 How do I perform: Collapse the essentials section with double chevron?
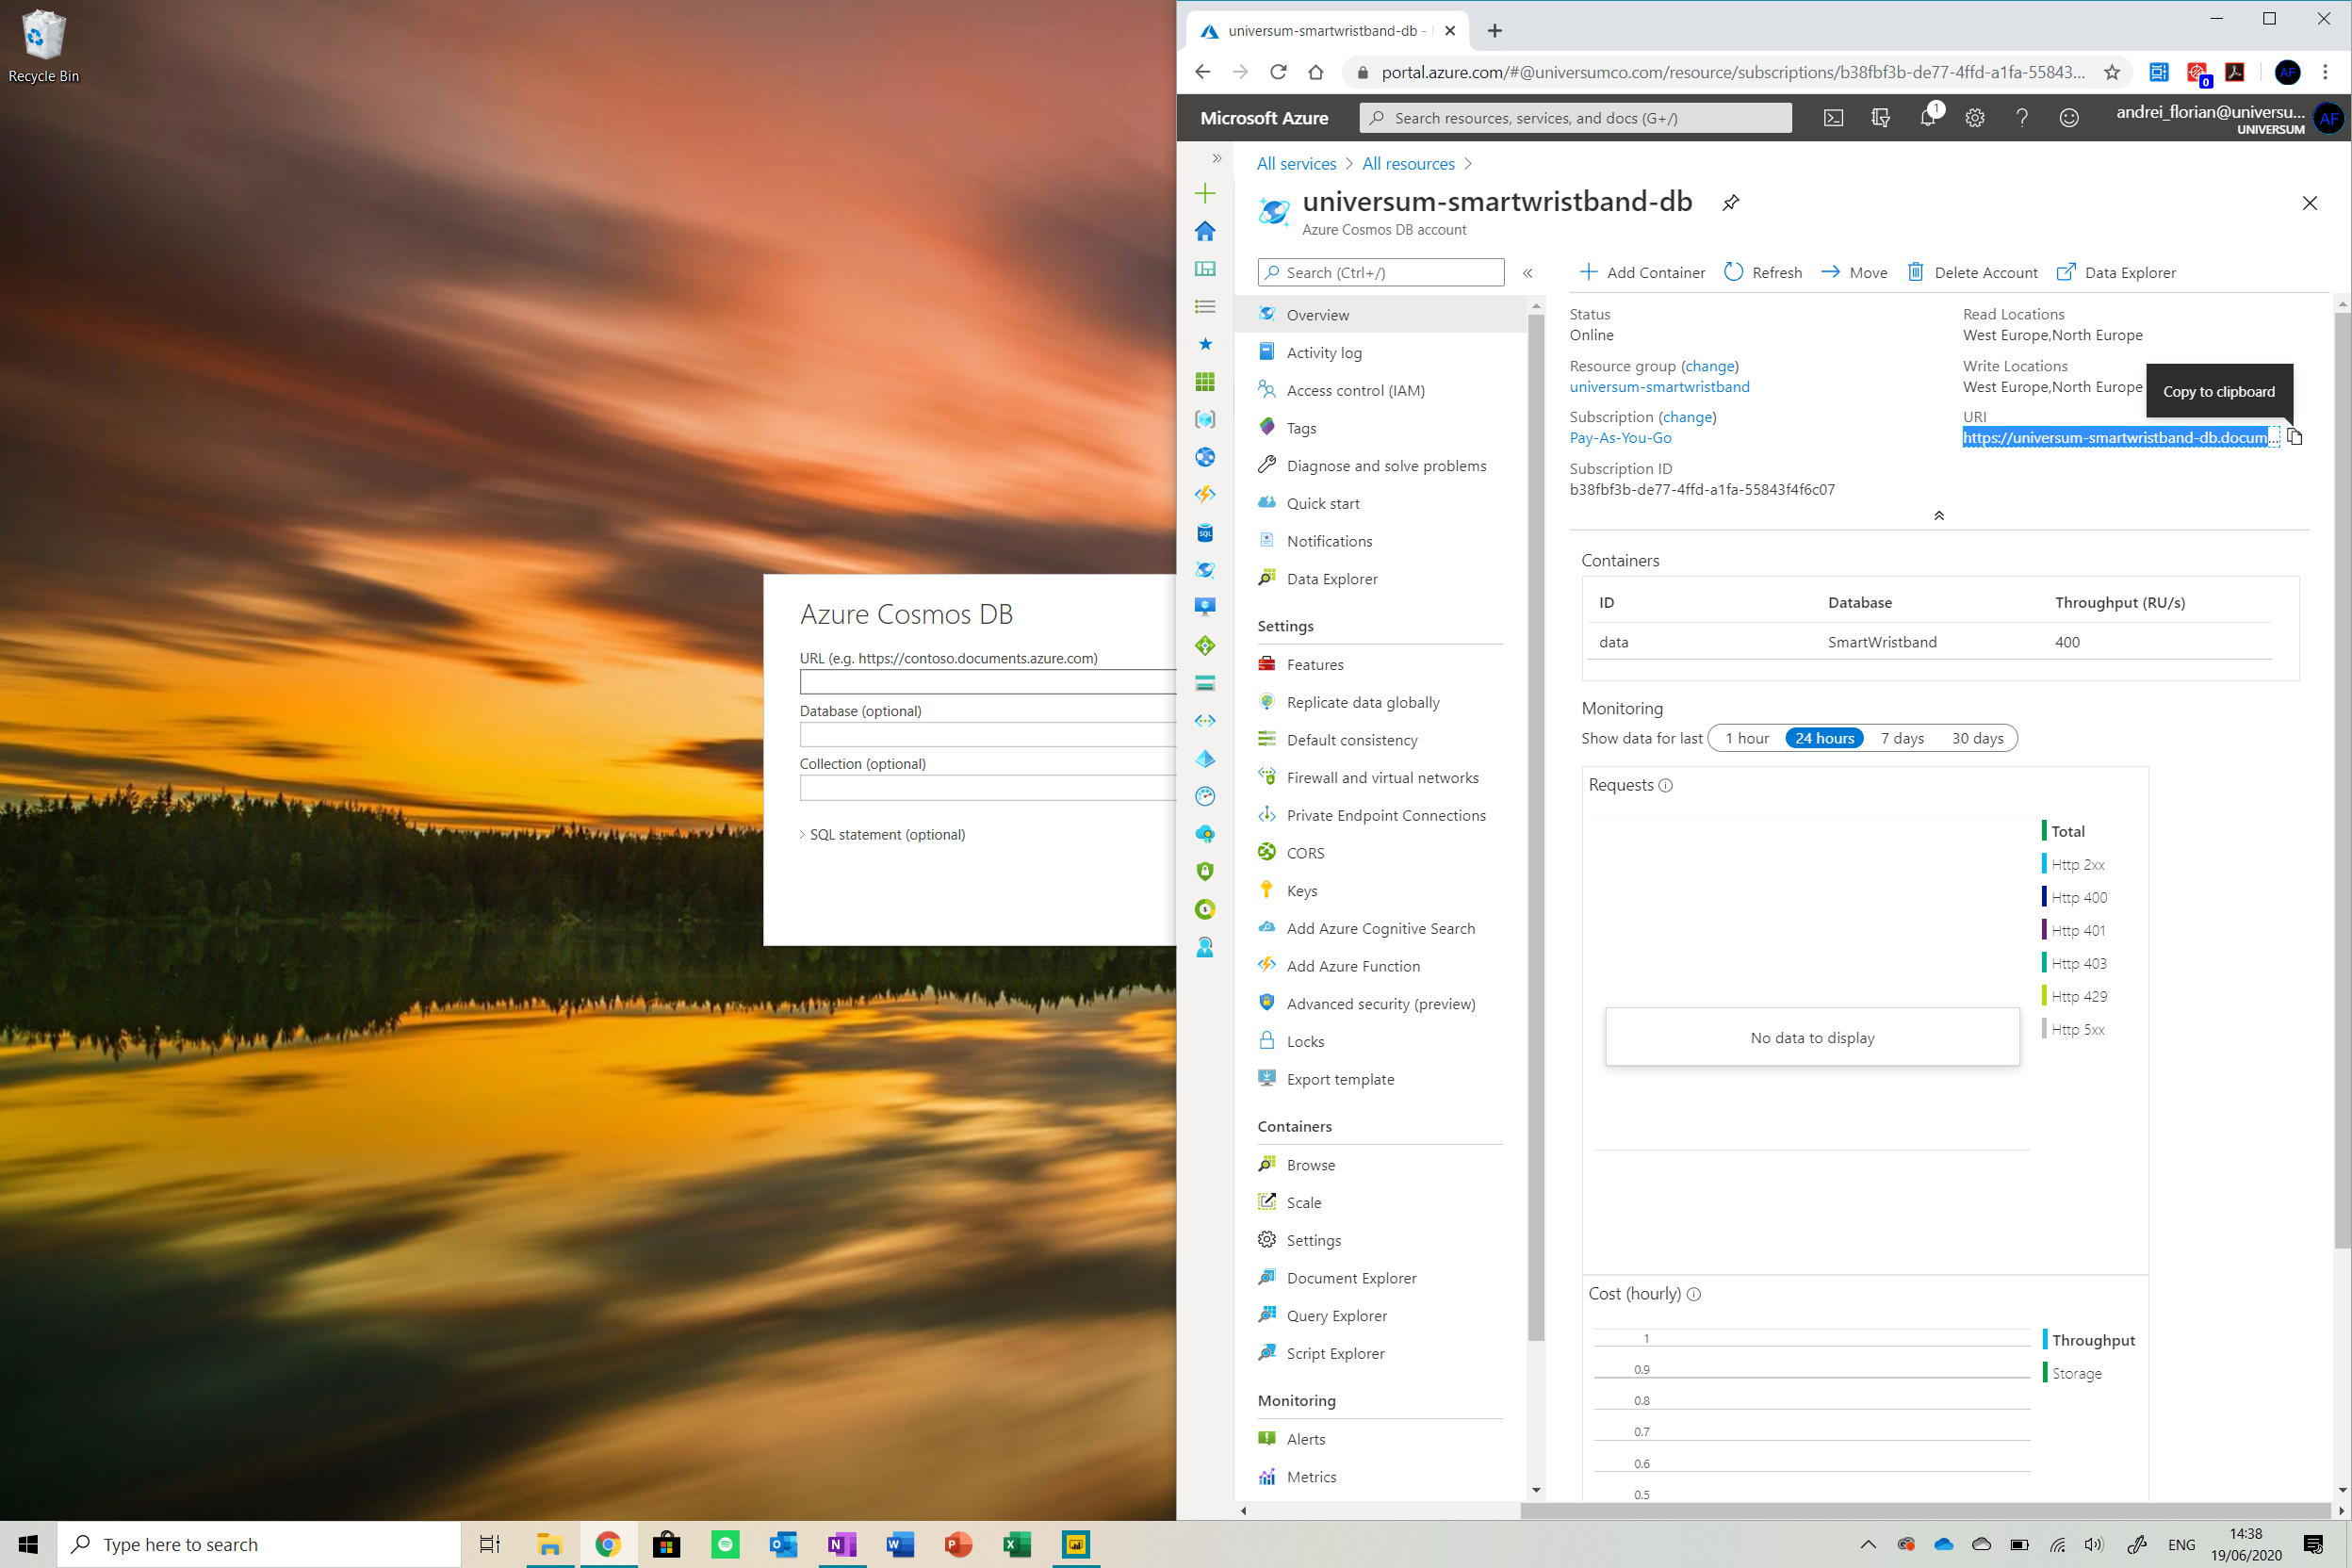tap(1938, 516)
